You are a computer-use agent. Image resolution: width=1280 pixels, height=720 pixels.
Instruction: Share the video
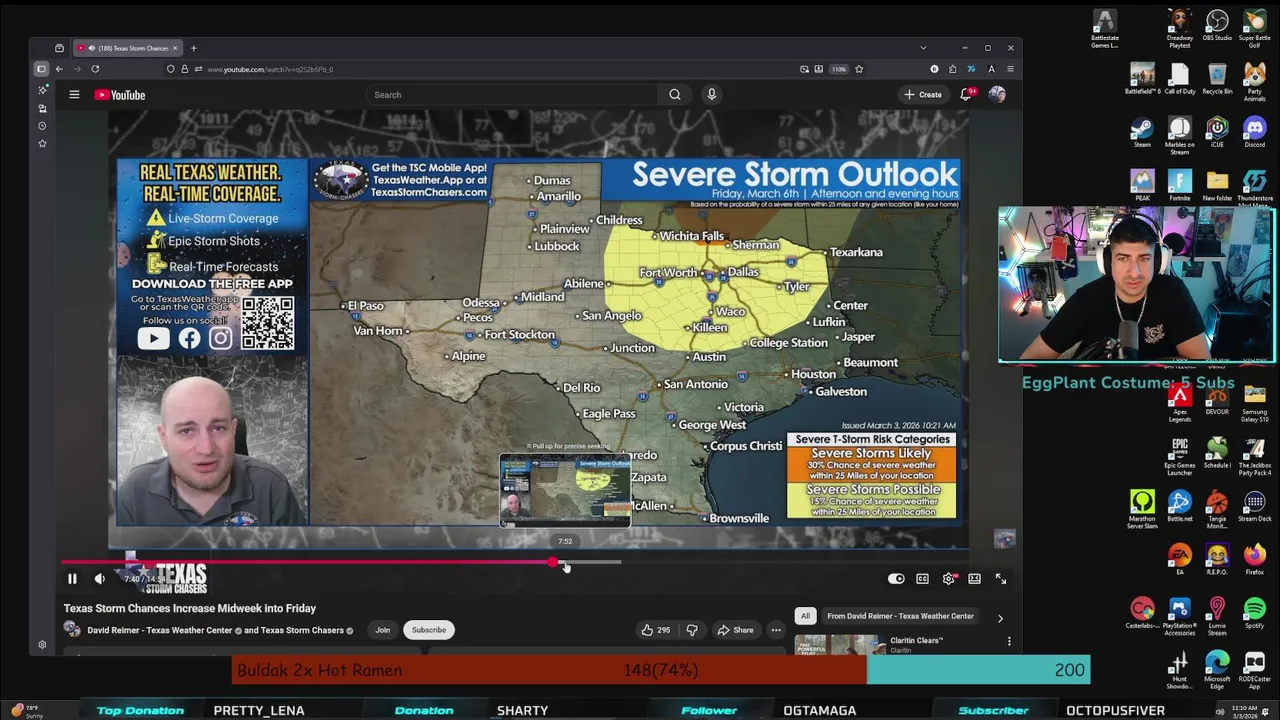(x=736, y=630)
